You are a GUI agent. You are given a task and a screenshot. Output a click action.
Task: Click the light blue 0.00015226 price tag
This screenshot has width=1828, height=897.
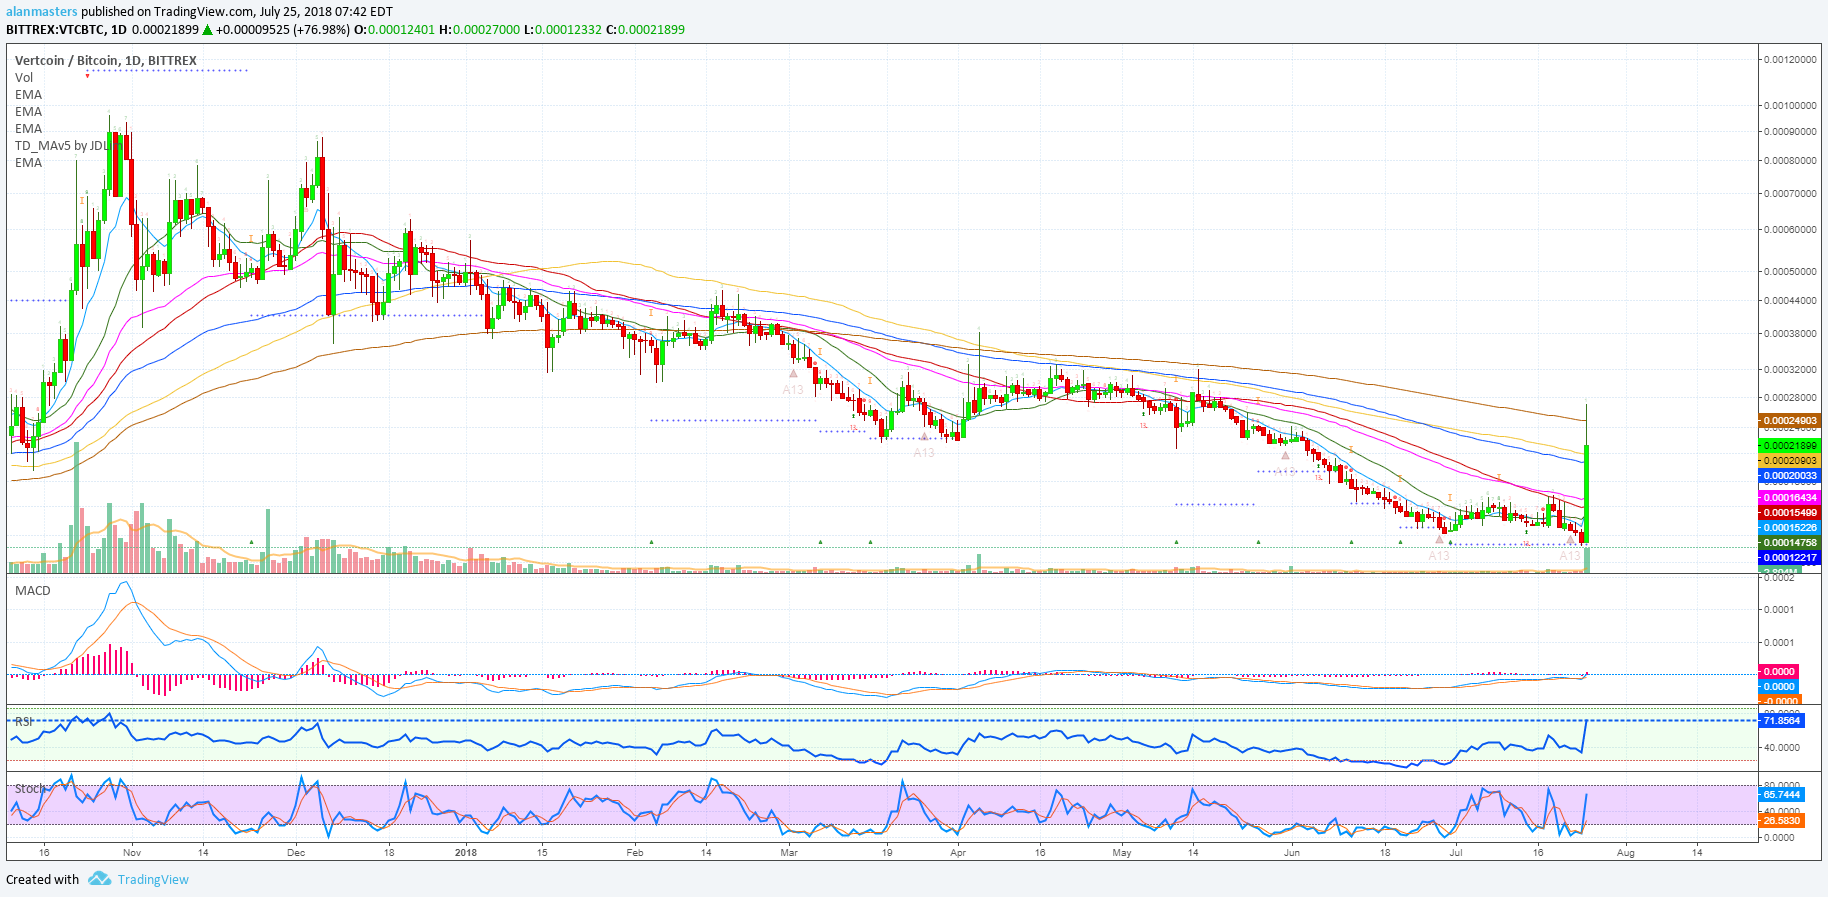tap(1789, 527)
